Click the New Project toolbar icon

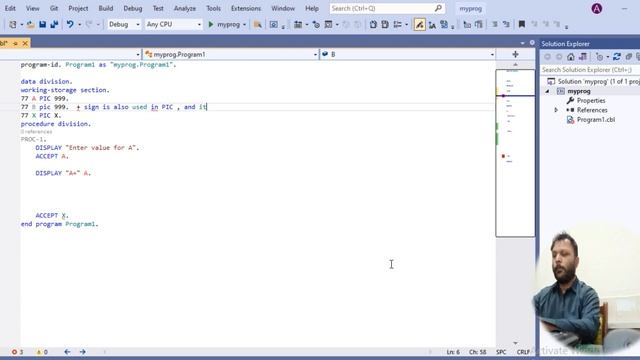pos(13,24)
